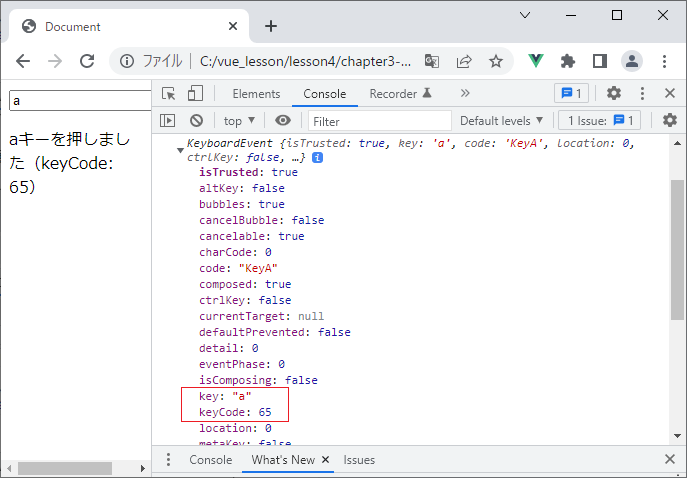687x478 pixels.
Task: Open the Extensions puzzle menu
Action: pyautogui.click(x=568, y=61)
